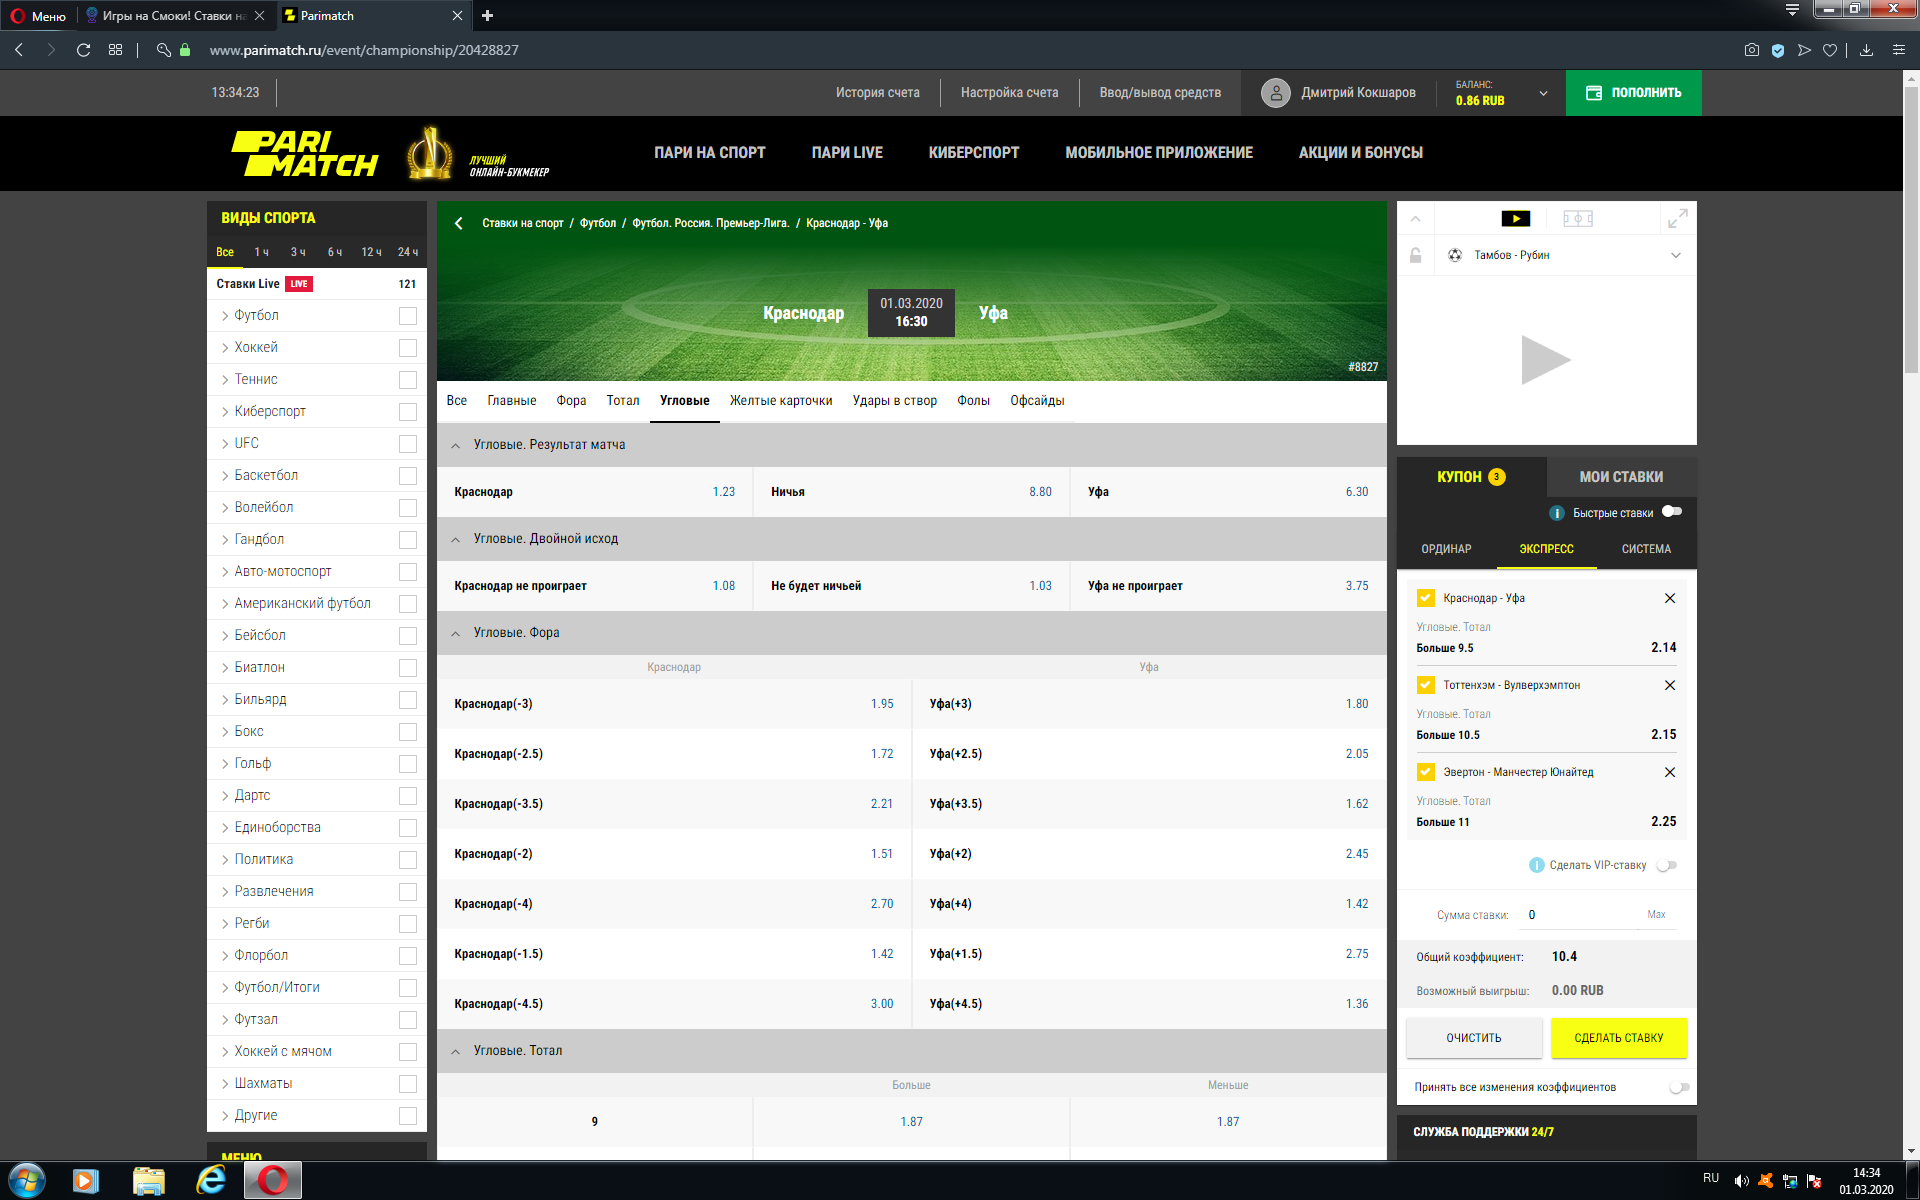This screenshot has height=1200, width=1920.
Task: Uncheck Краснодар - Уфа bet checkbox
Action: [1426, 598]
